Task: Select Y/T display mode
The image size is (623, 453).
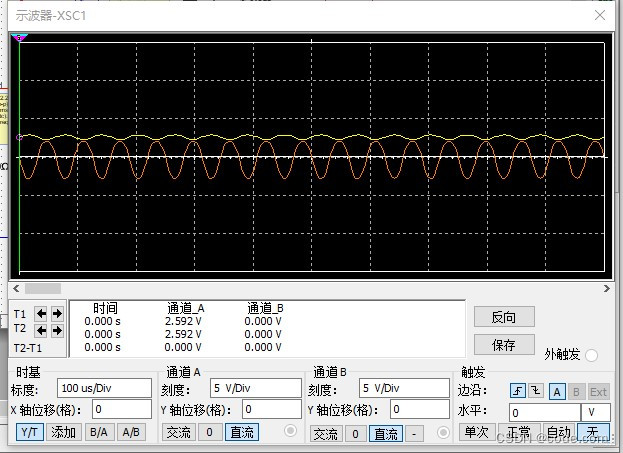Action: tap(30, 432)
